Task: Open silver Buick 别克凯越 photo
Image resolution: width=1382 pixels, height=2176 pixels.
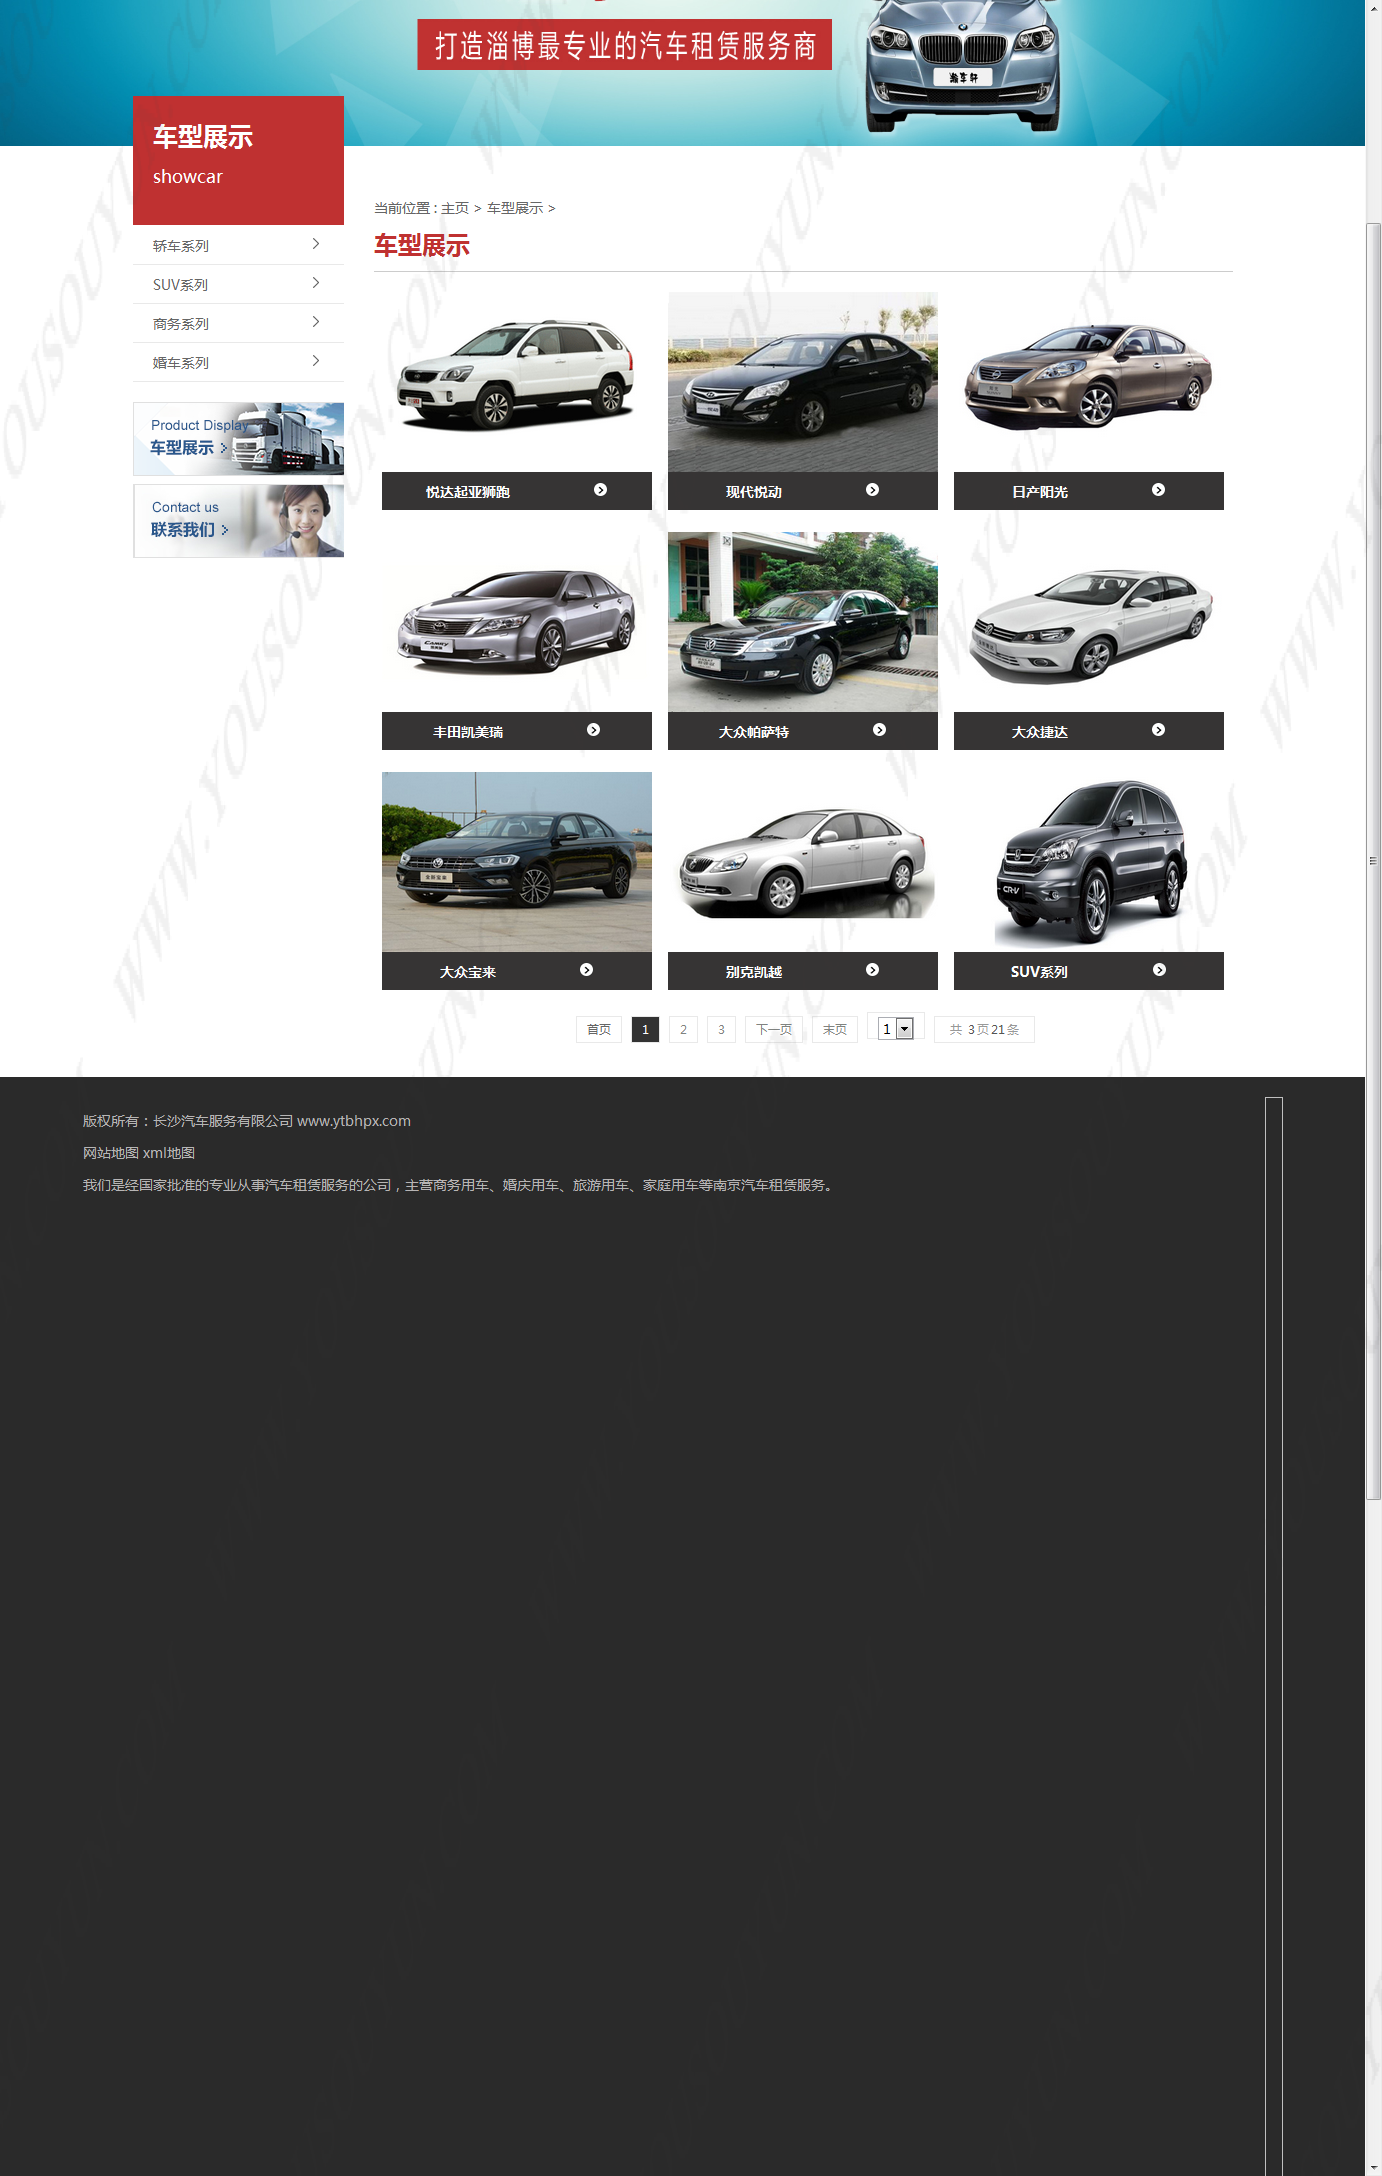Action: (803, 862)
